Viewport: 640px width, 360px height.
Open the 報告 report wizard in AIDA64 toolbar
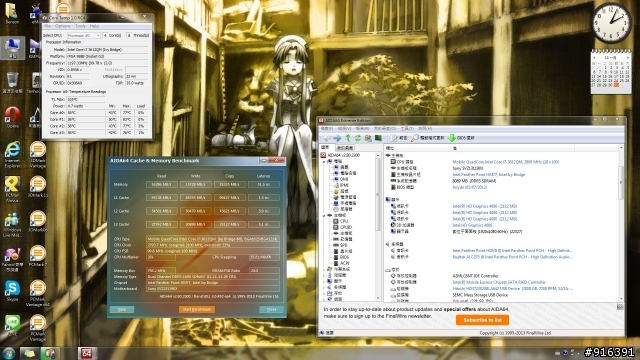[399, 138]
